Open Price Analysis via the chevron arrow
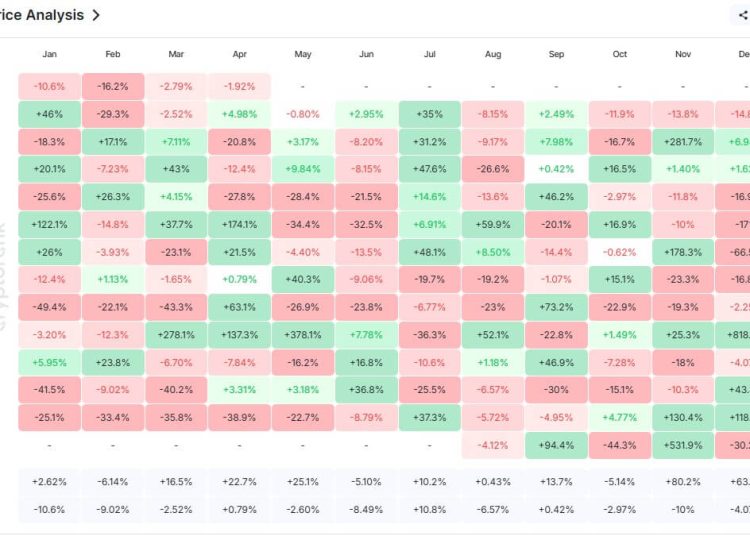 pos(96,15)
